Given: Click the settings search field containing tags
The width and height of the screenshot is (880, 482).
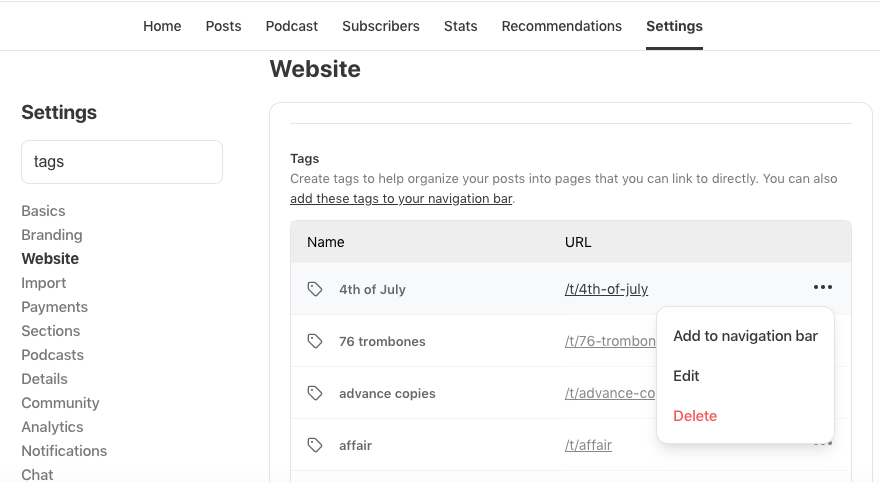Looking at the screenshot, I should coord(122,161).
